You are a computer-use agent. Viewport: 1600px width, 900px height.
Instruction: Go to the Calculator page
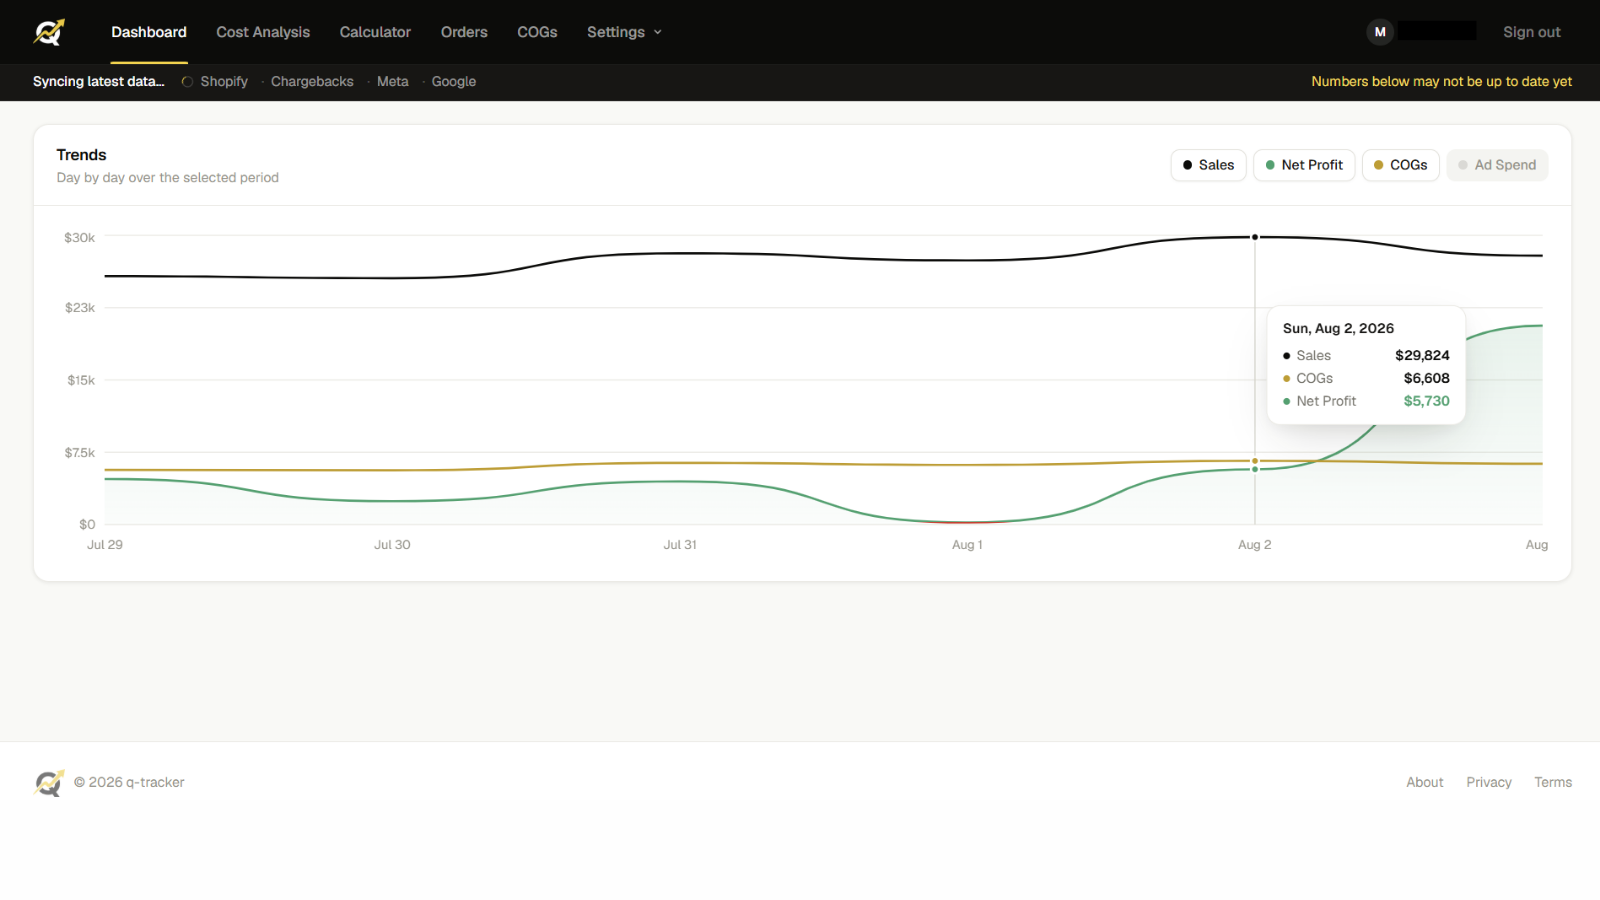(375, 32)
